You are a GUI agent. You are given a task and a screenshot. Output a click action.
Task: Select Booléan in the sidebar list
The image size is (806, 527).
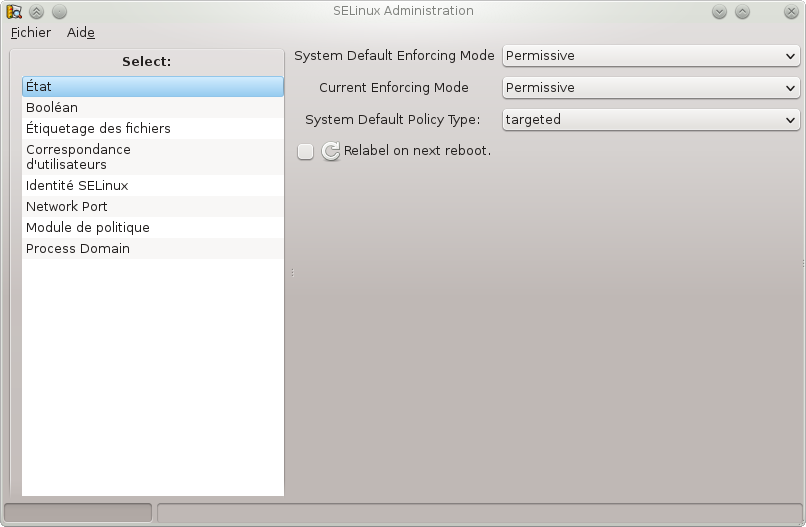pyautogui.click(x=153, y=107)
